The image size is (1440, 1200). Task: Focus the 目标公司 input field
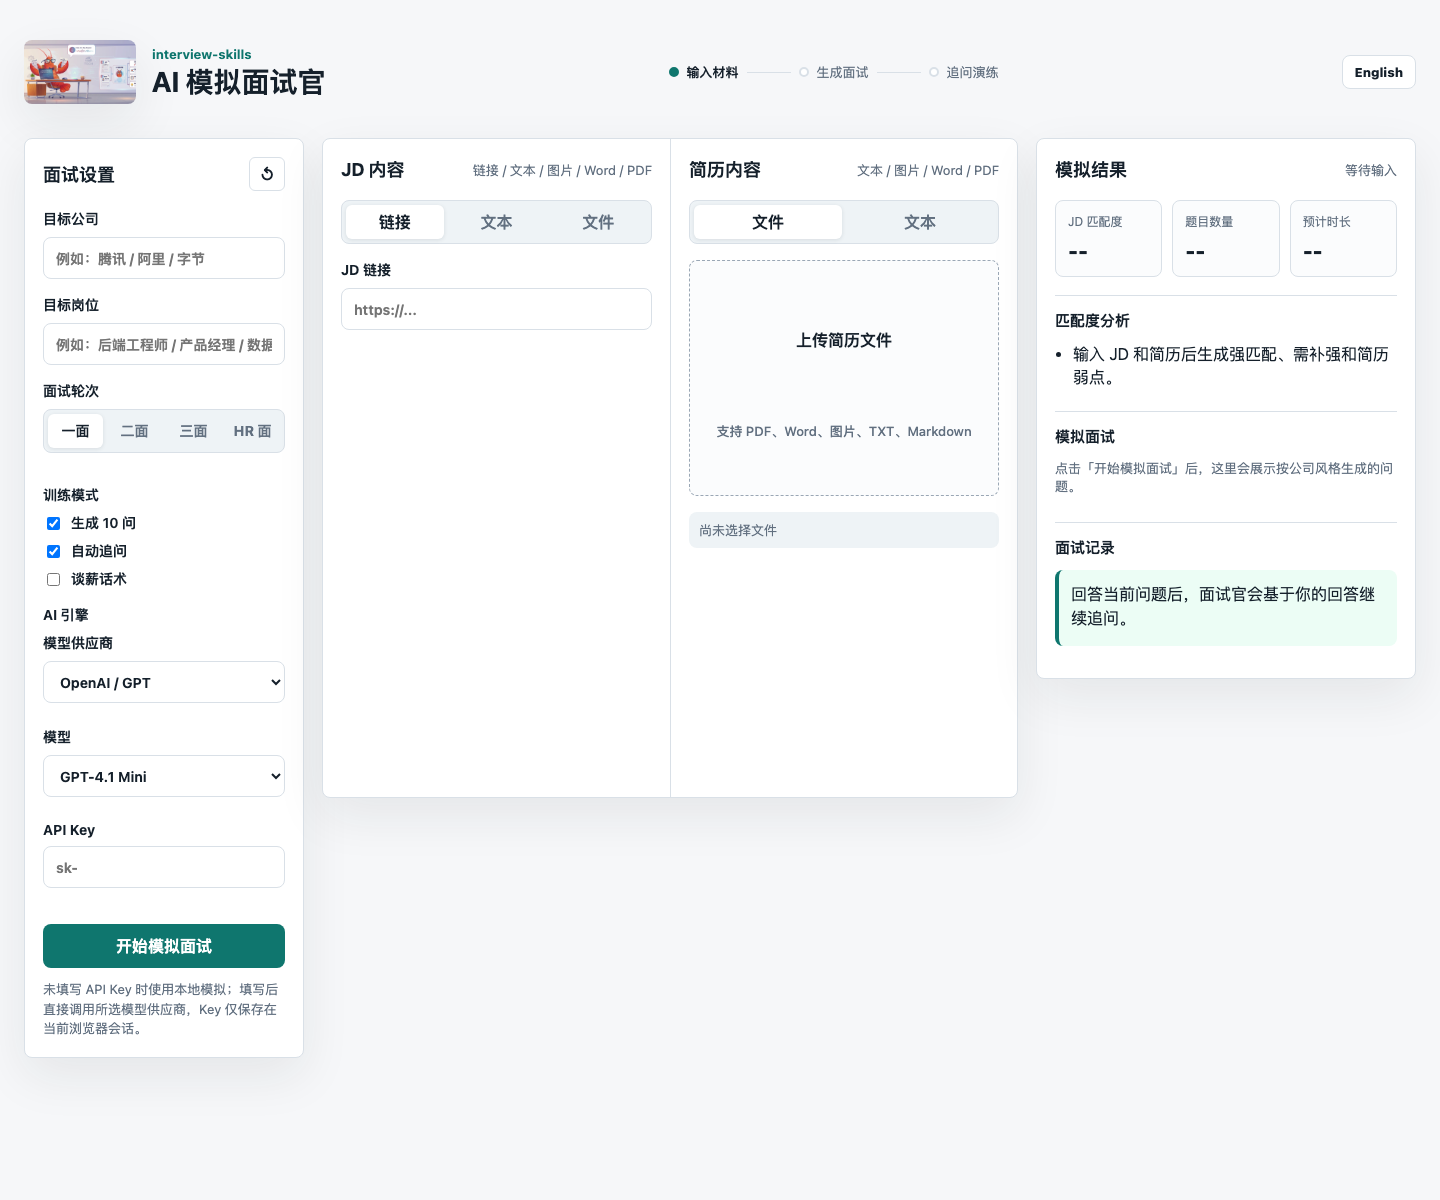164,258
